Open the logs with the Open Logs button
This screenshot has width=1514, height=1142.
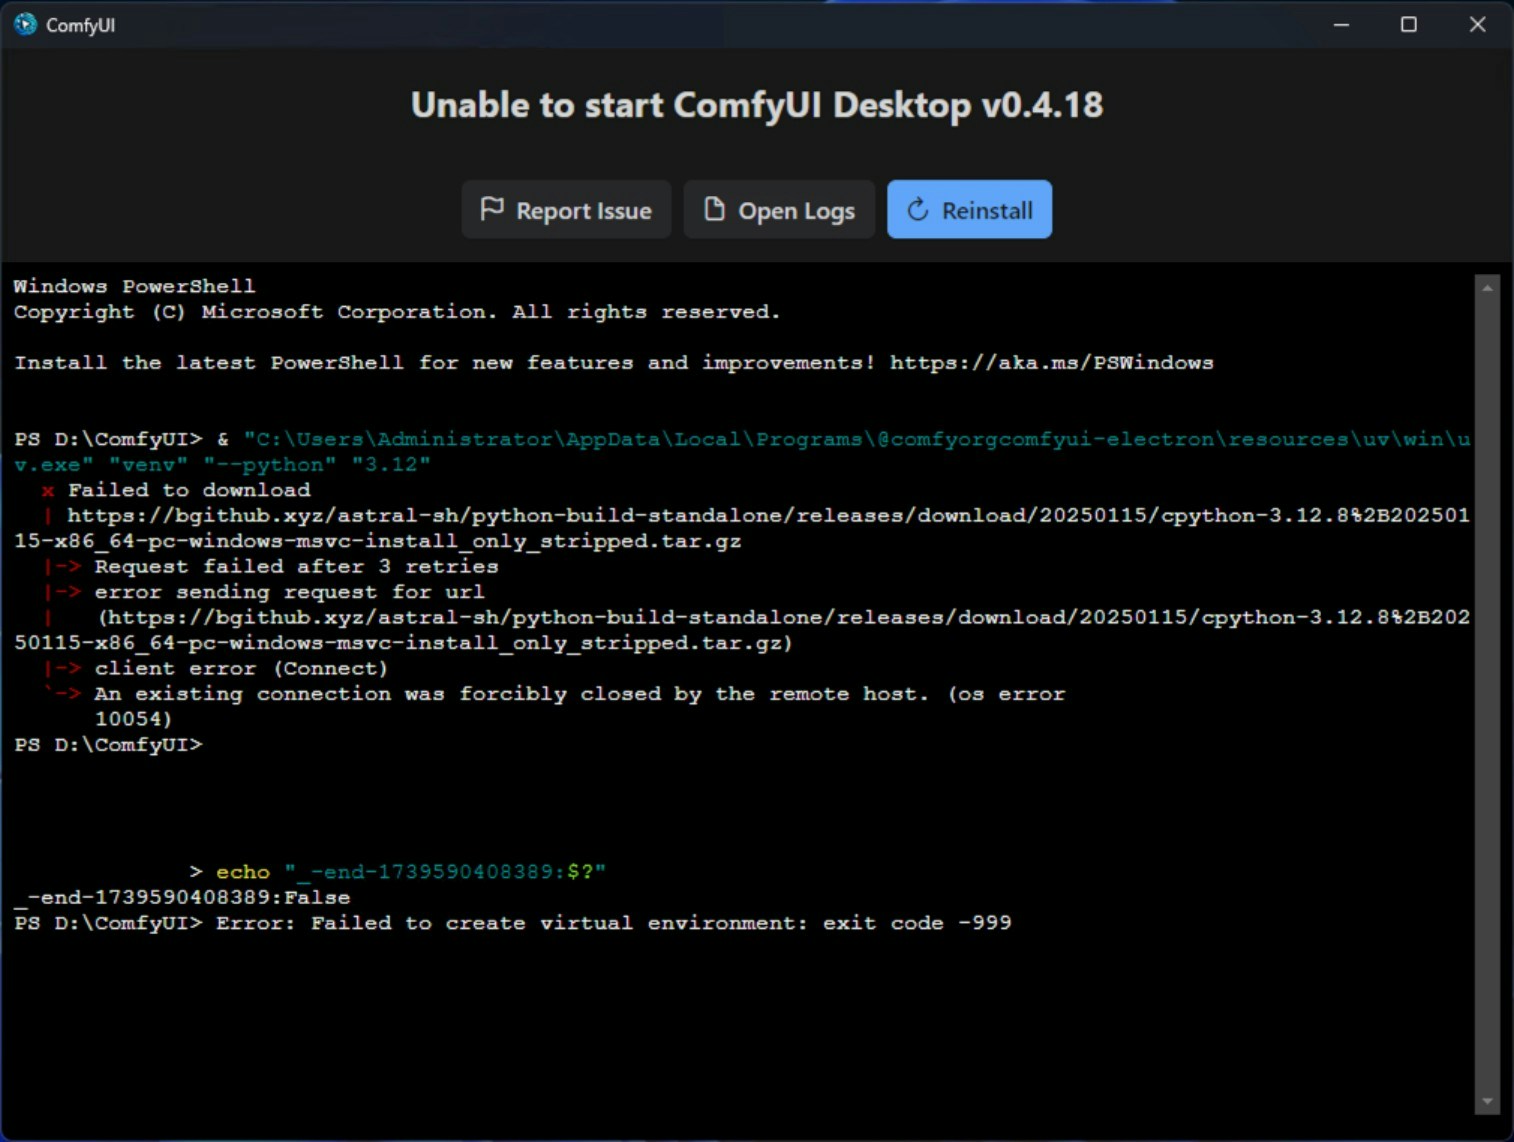pos(779,209)
